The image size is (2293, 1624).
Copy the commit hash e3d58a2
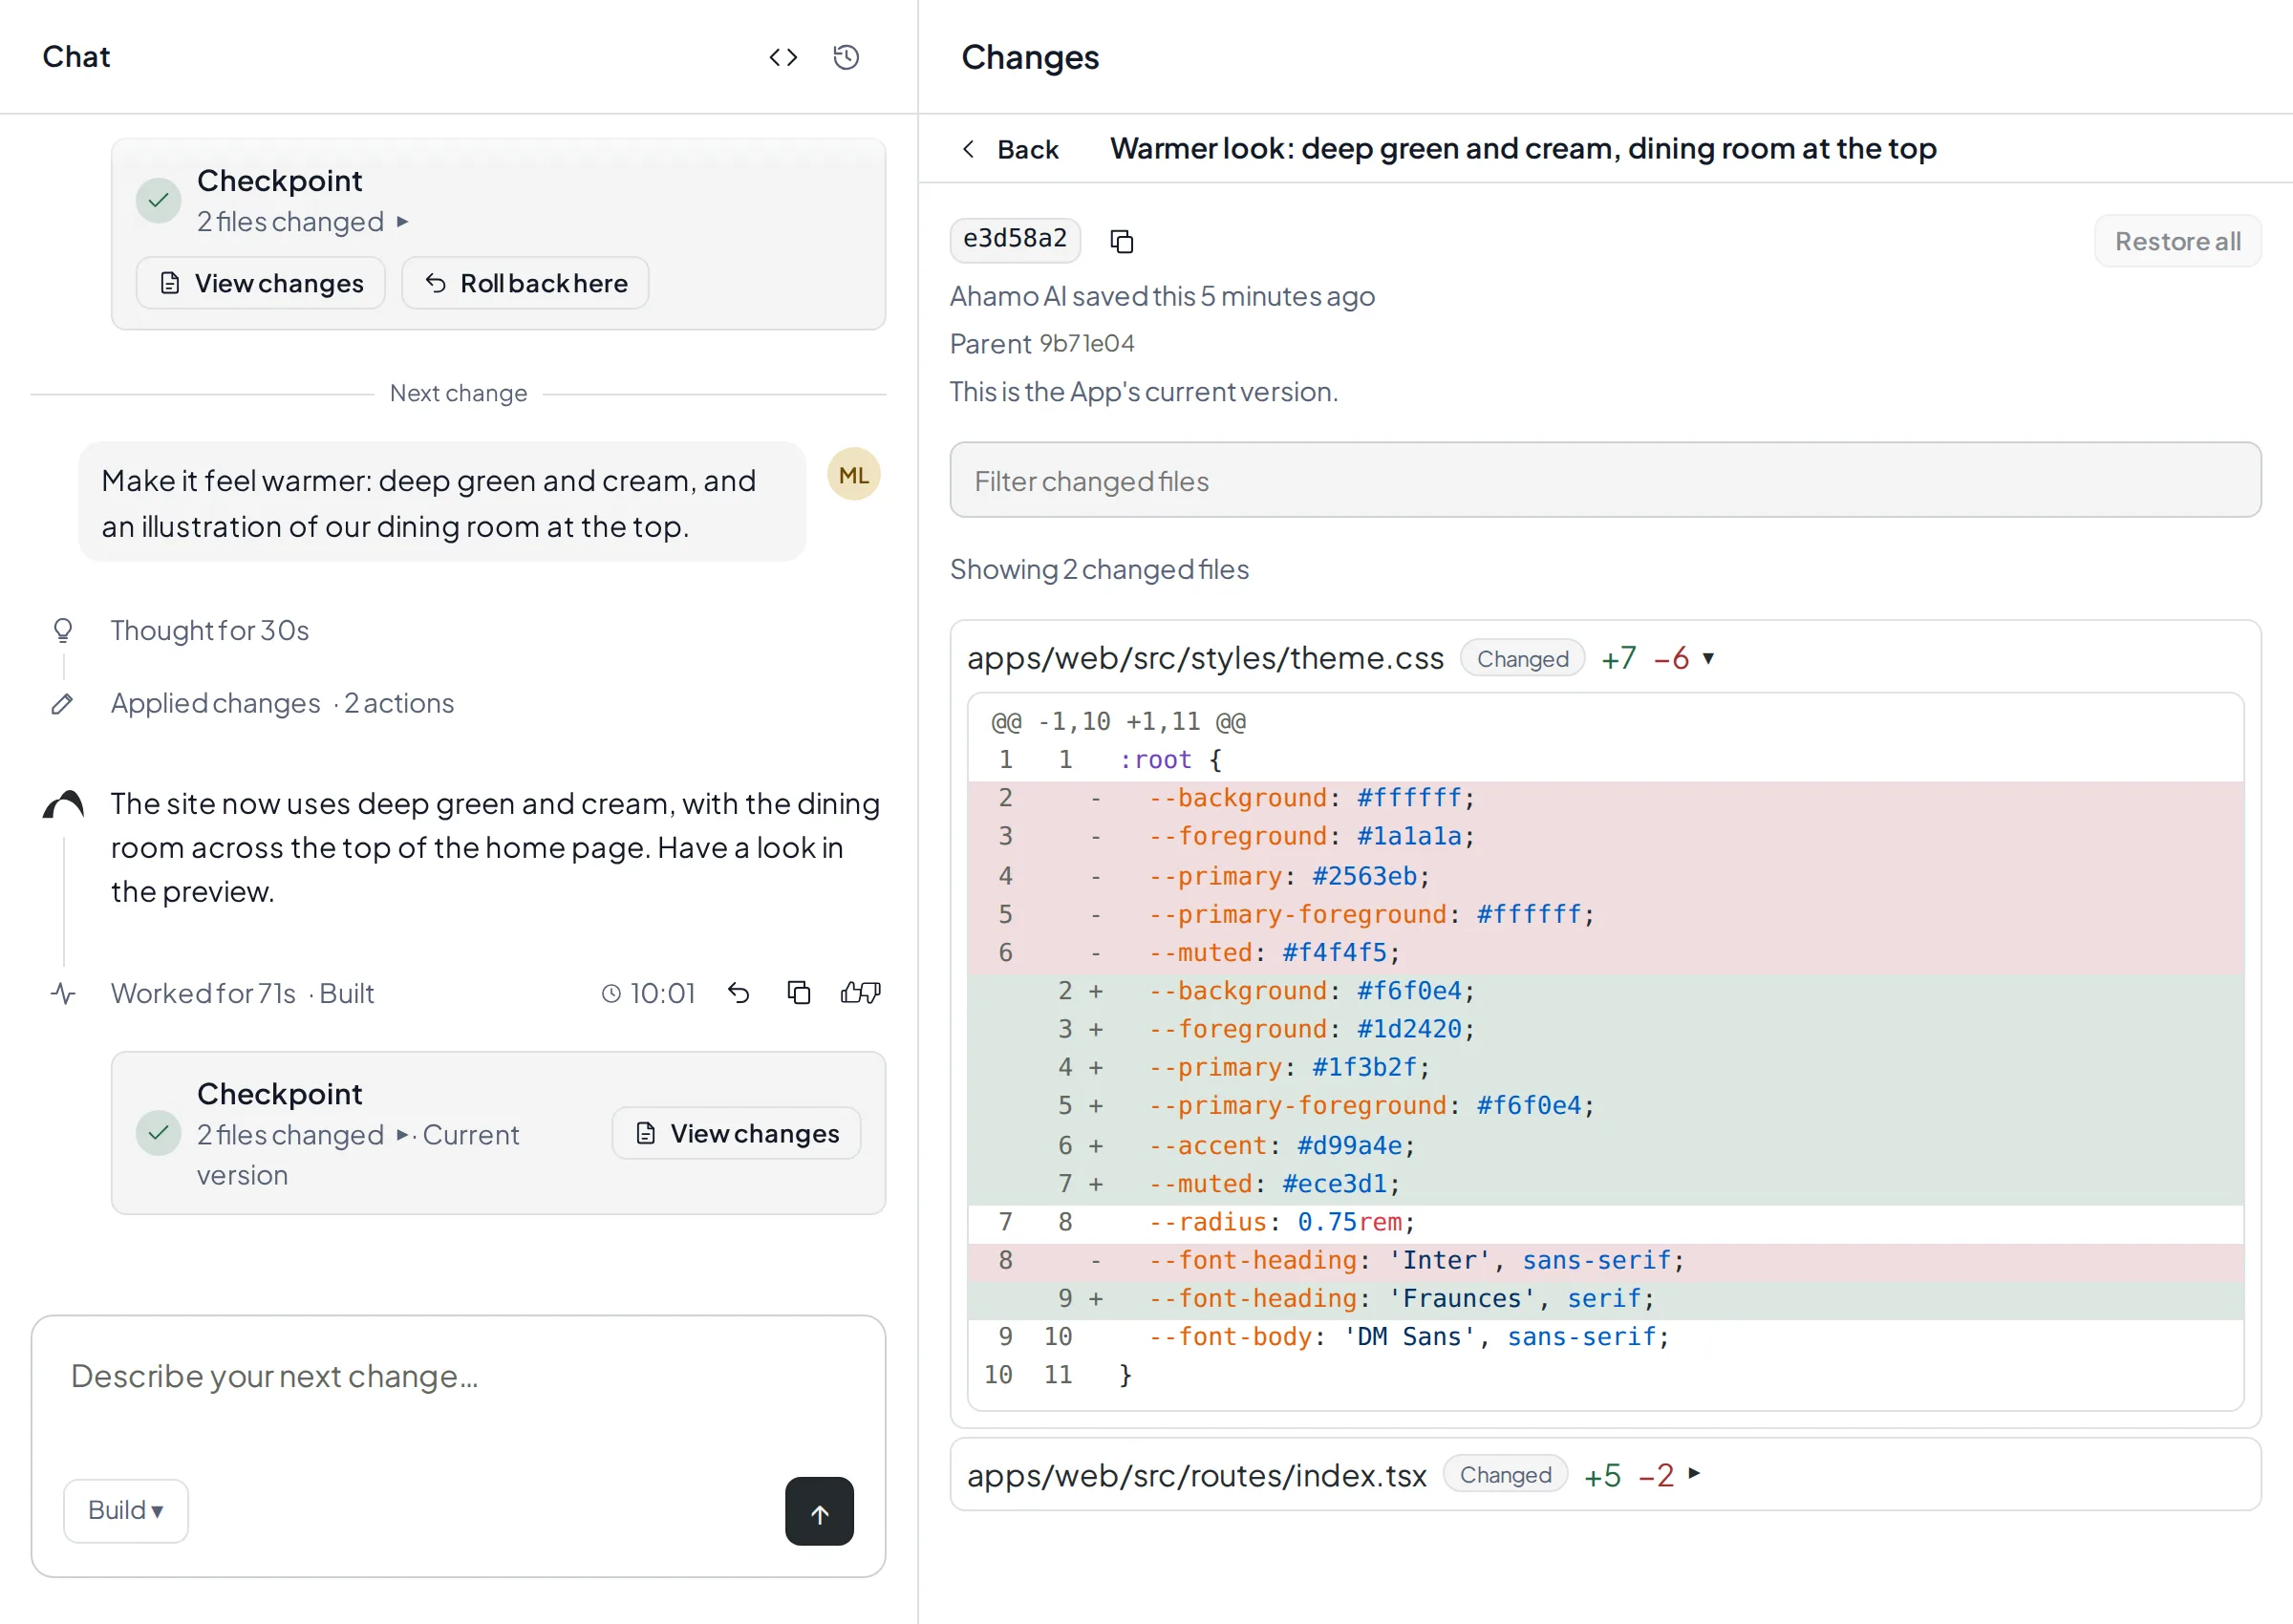tap(1122, 241)
